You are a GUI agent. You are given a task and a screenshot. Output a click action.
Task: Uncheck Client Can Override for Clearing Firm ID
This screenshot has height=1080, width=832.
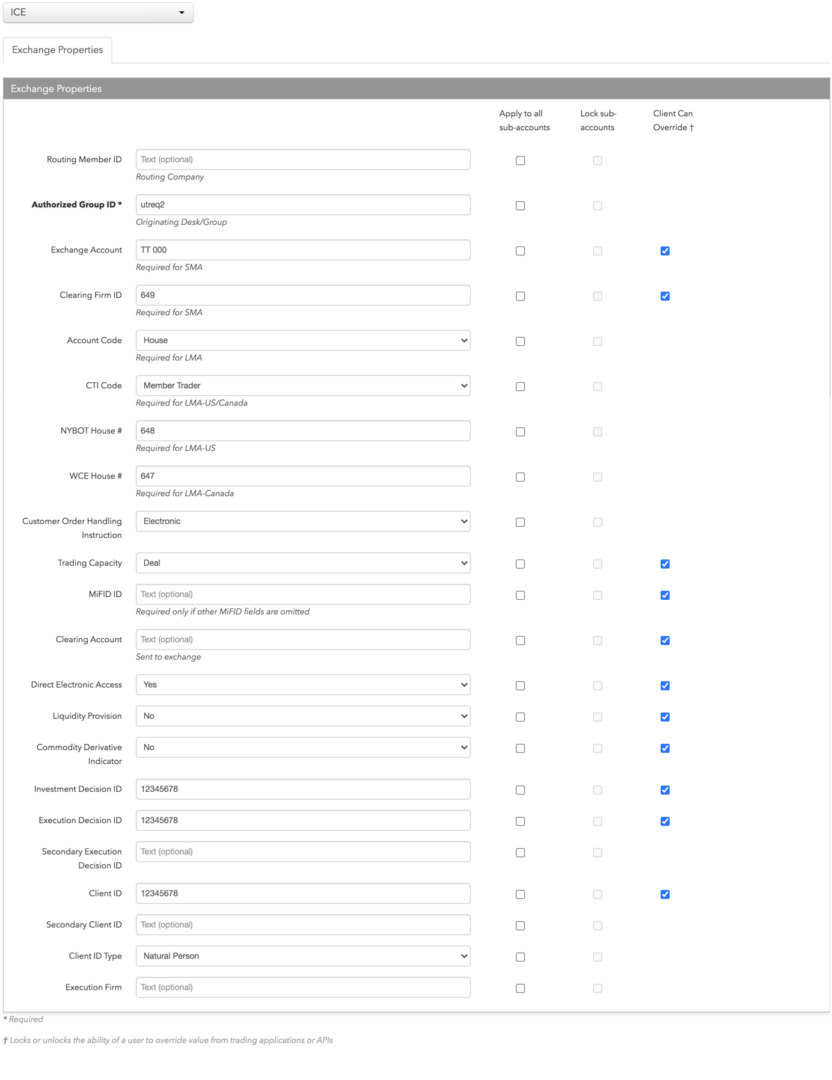[665, 296]
